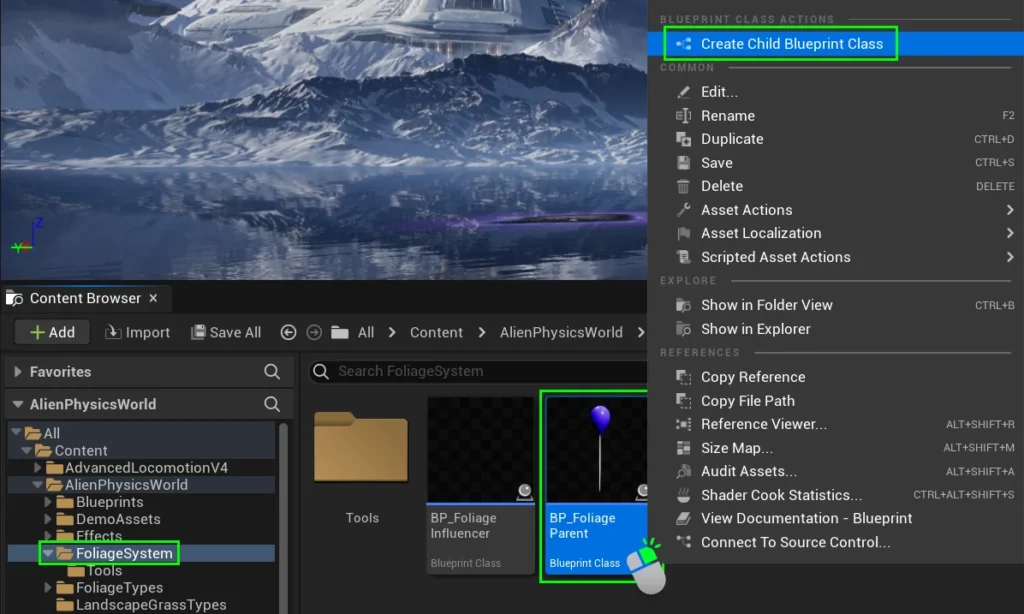Click the Save All button
Image resolution: width=1024 pixels, height=614 pixels.
226,332
